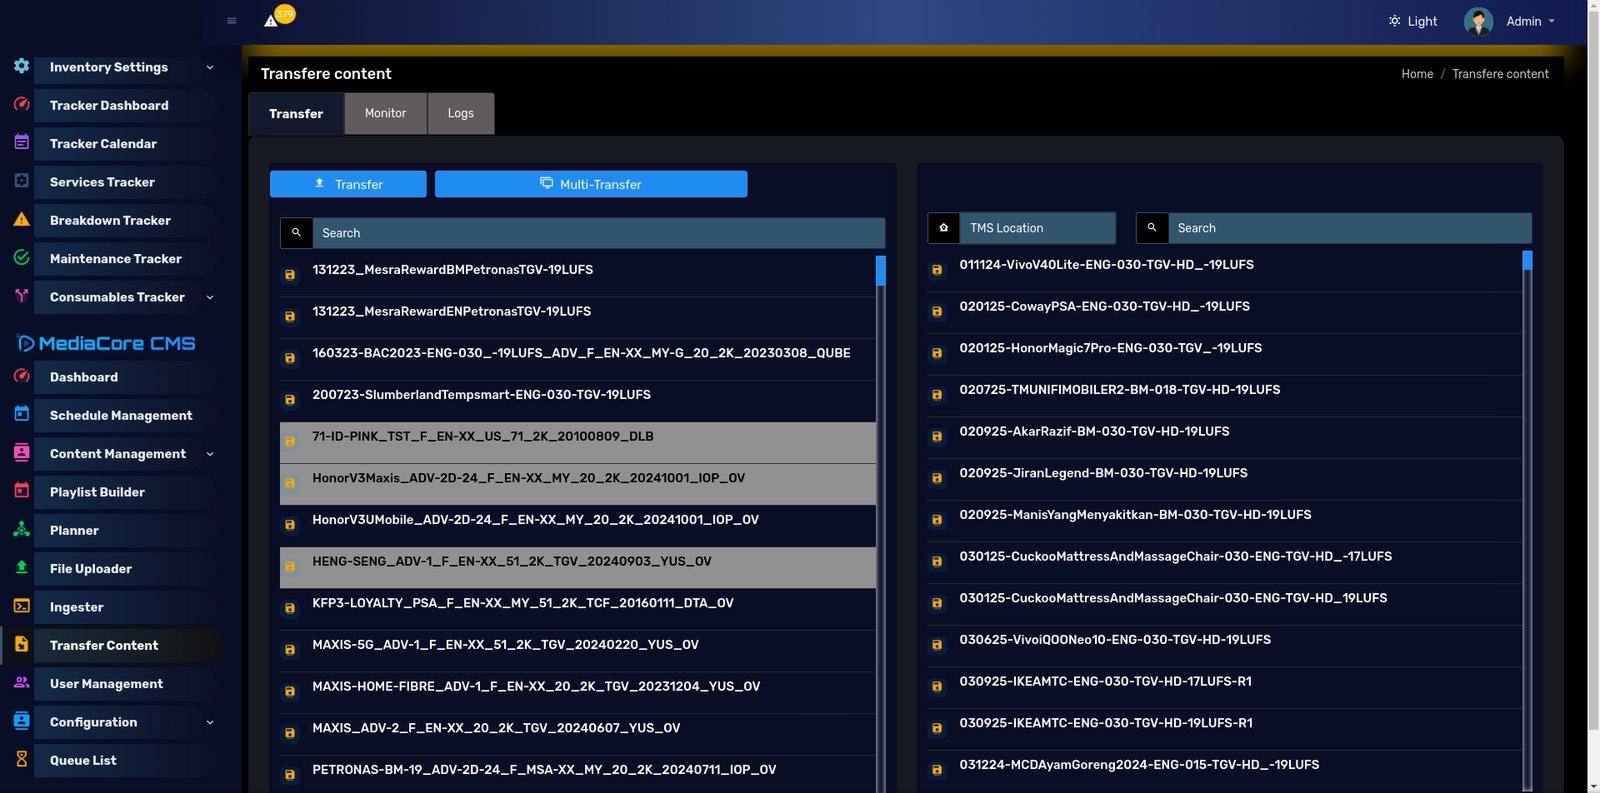Select 71-ID-PINK_TST_F_EN-XX_US_71_2K_20100809_DLB row
The image size is (1600, 793).
[x=578, y=442]
